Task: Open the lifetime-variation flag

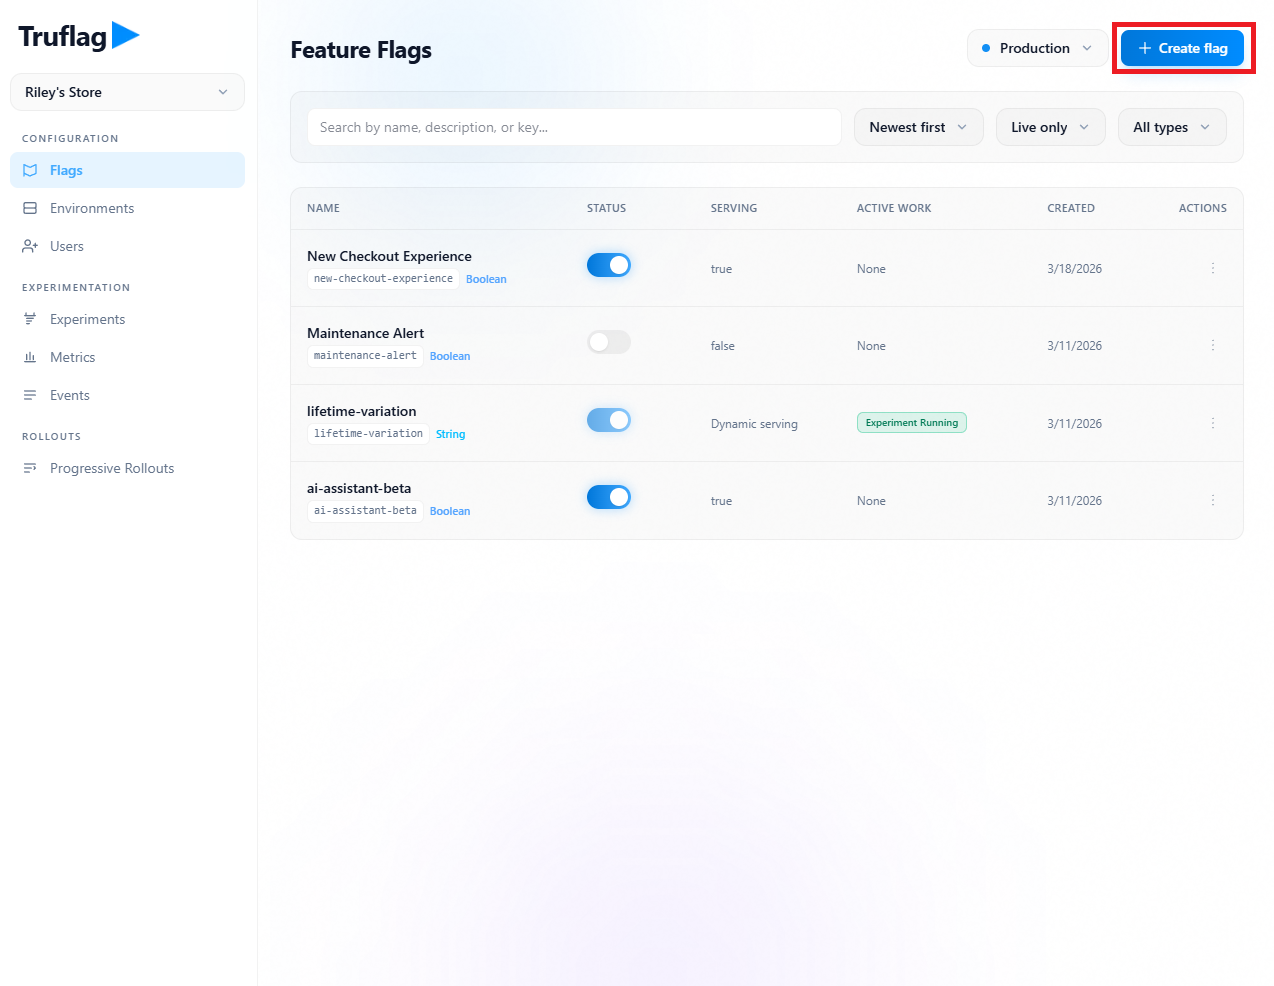Action: [361, 411]
